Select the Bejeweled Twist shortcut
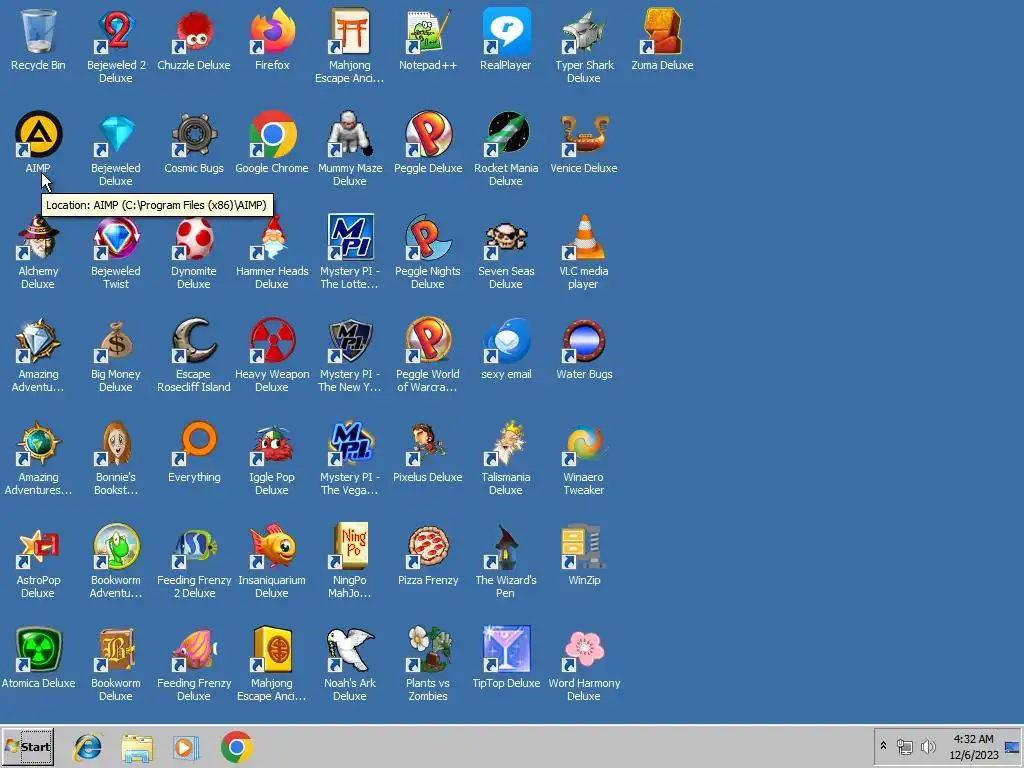The height and width of the screenshot is (768, 1024). click(116, 238)
